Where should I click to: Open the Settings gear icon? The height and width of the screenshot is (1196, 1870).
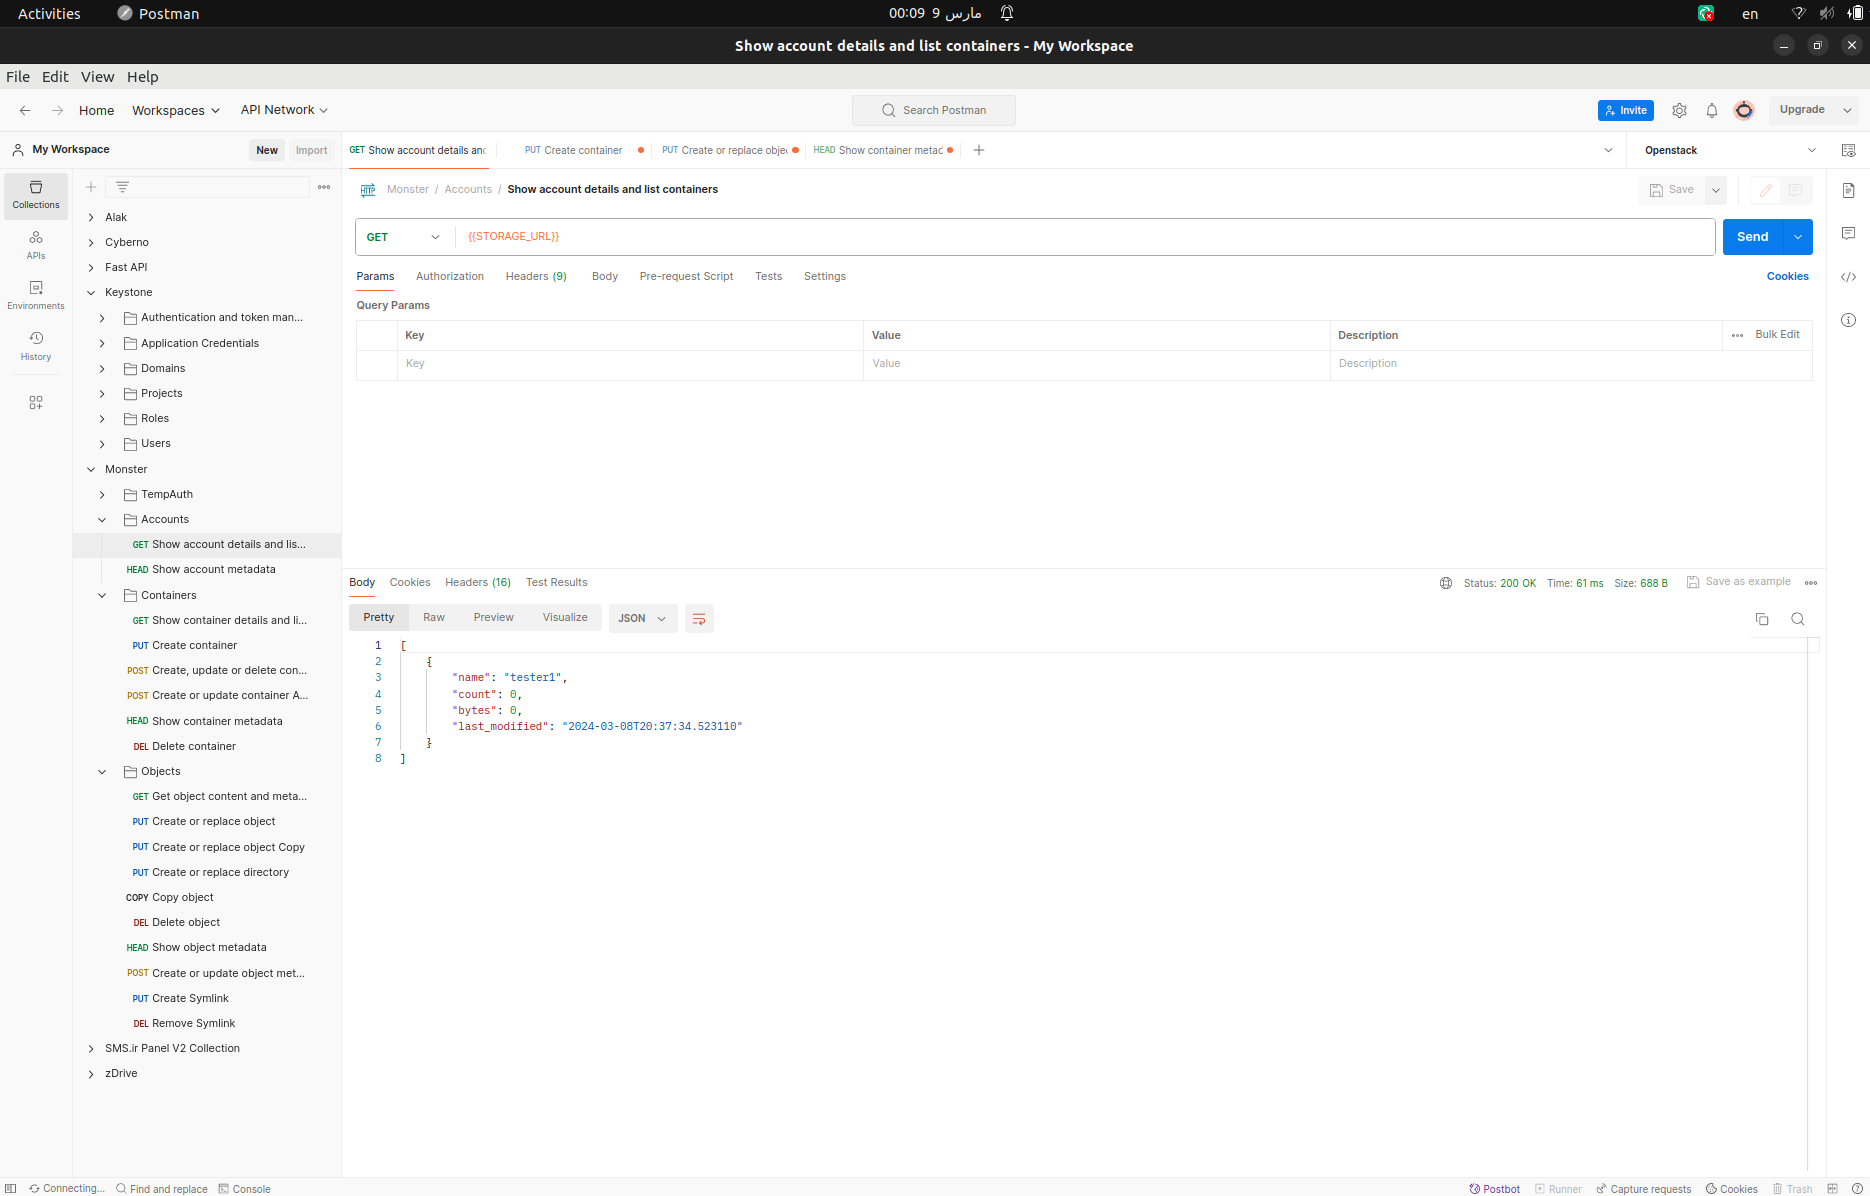pos(1679,110)
